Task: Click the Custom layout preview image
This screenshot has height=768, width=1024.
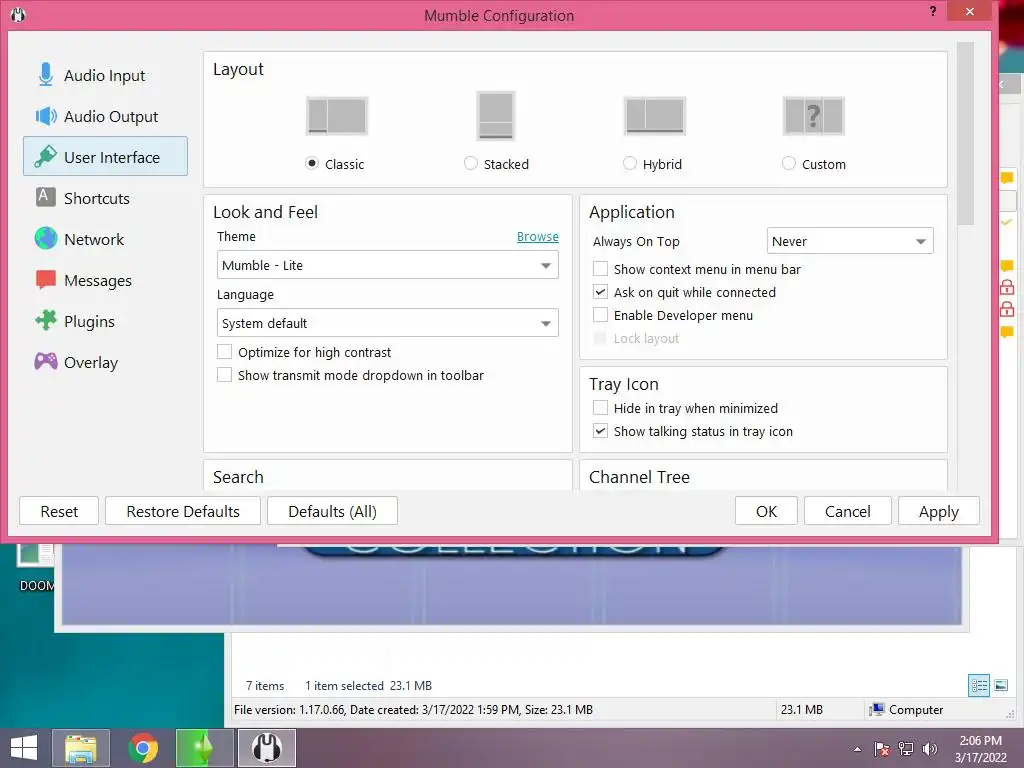Action: click(814, 116)
